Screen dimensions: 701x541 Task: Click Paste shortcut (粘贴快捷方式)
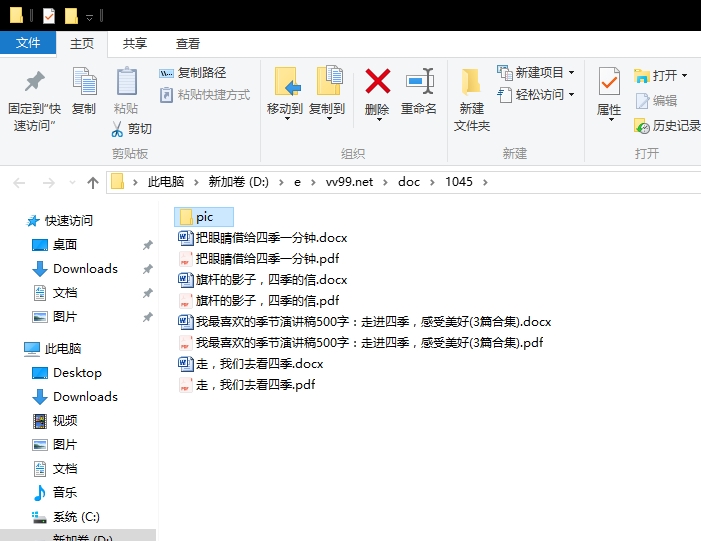coord(205,95)
